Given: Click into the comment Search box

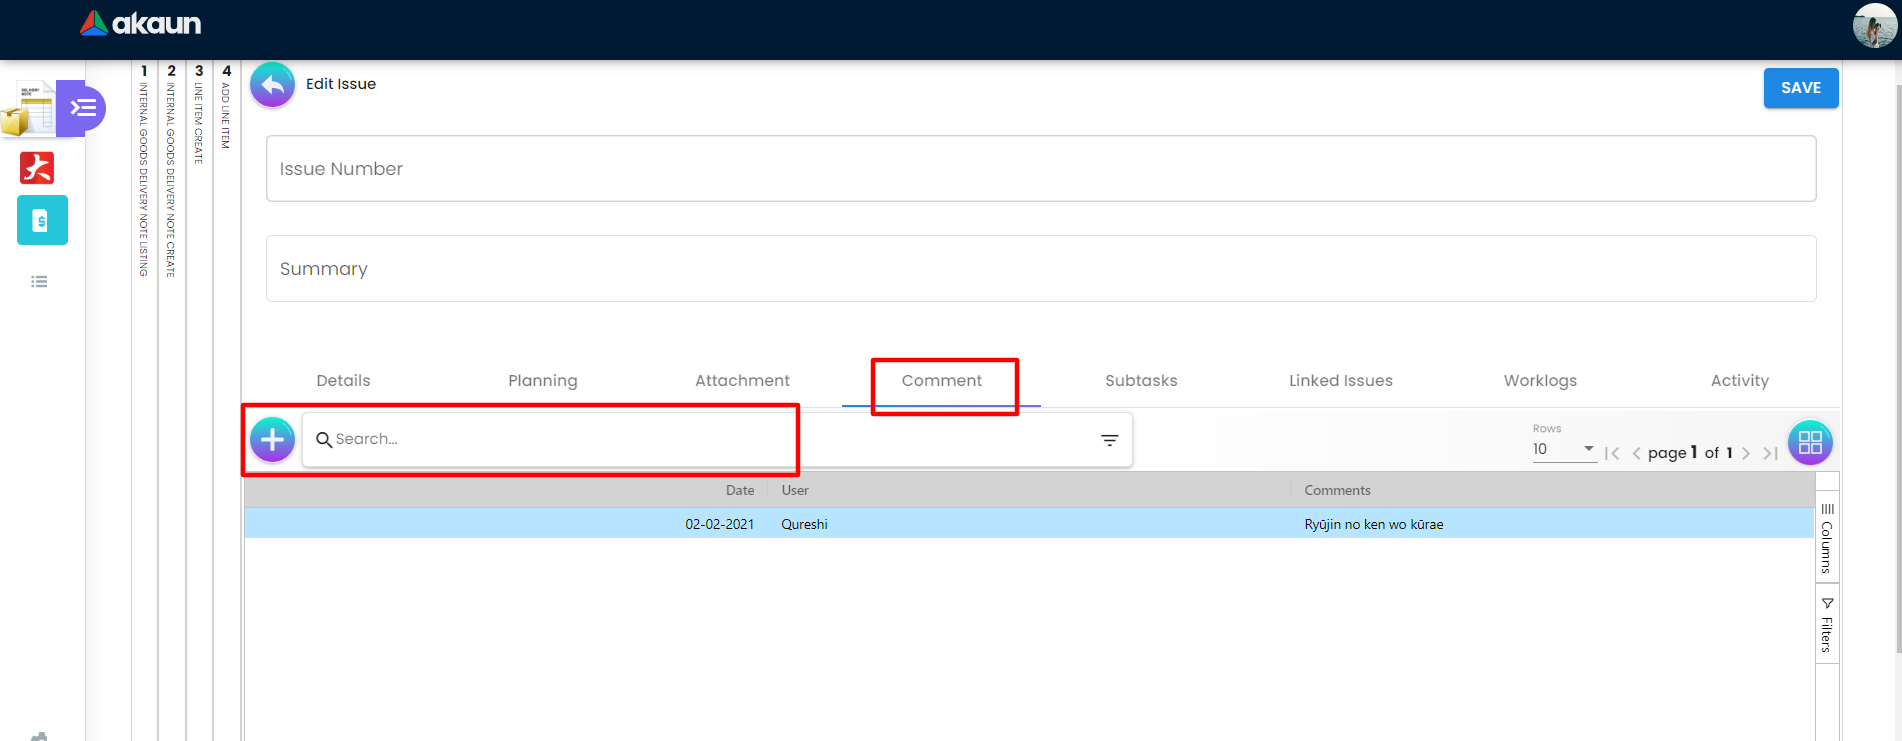Looking at the screenshot, I should [715, 439].
